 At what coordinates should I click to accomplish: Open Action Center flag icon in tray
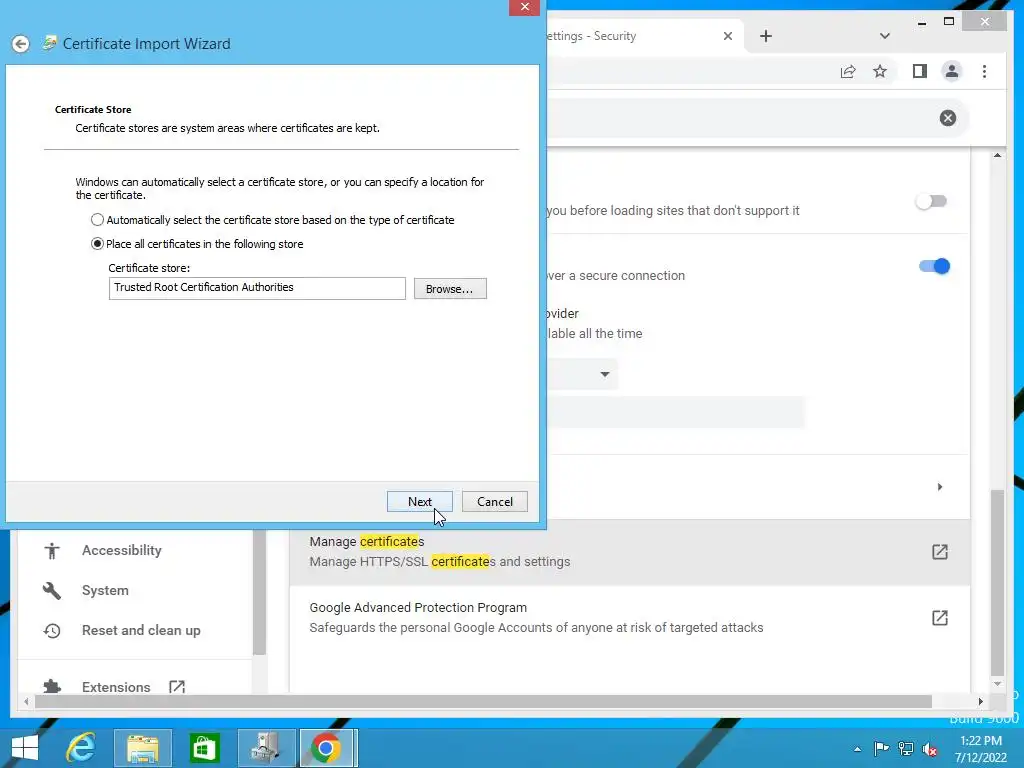[881, 748]
